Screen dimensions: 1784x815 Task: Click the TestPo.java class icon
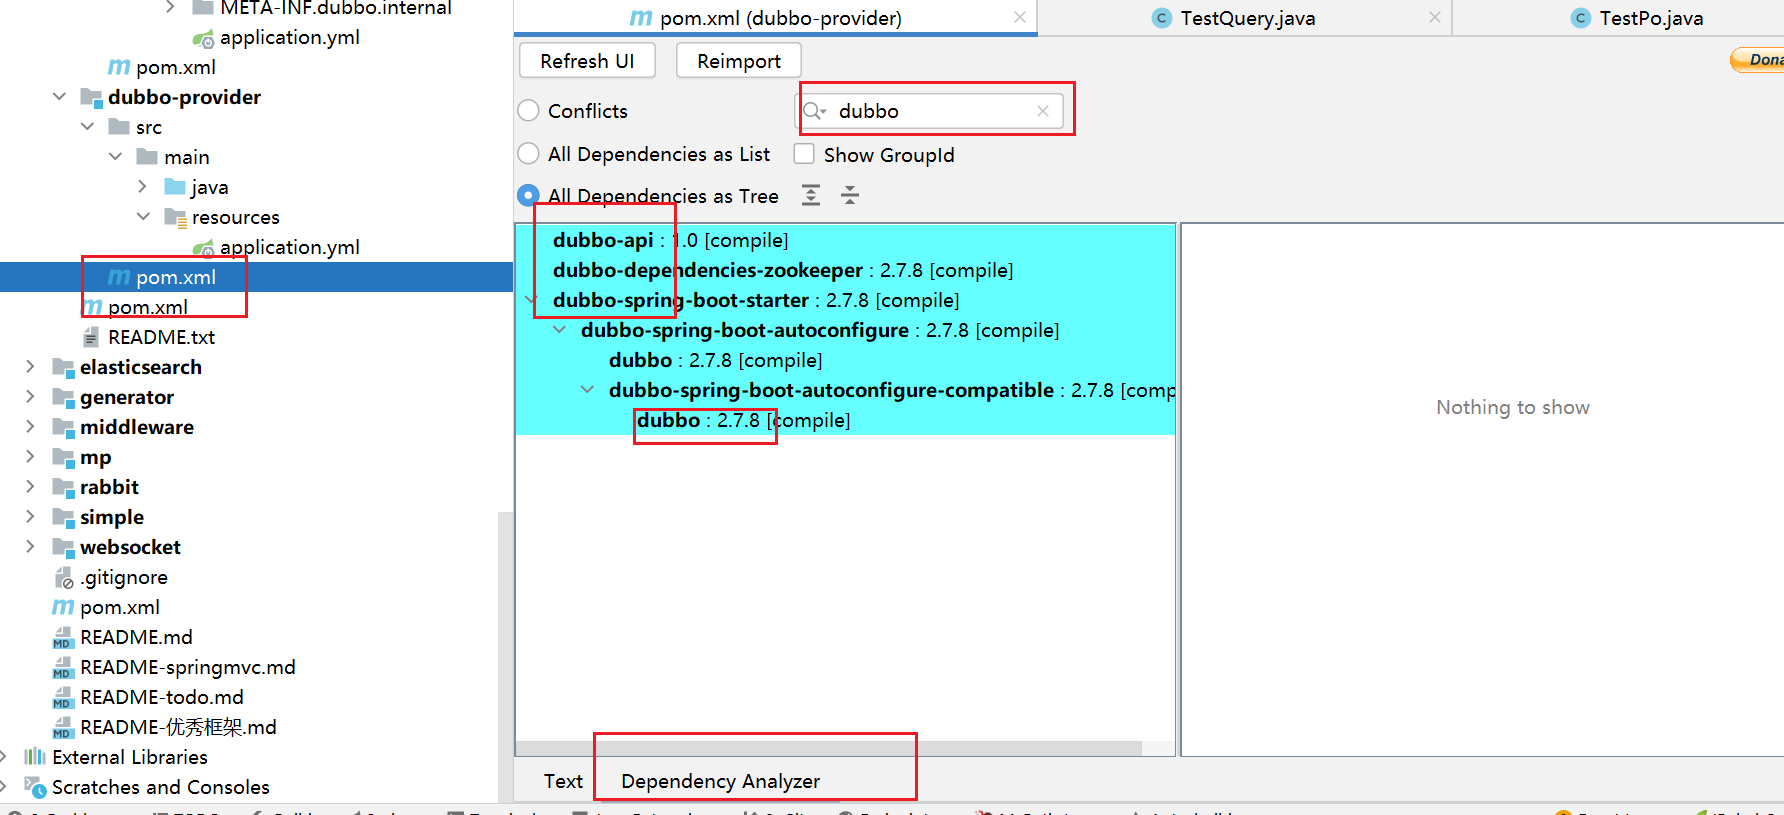1581,18
